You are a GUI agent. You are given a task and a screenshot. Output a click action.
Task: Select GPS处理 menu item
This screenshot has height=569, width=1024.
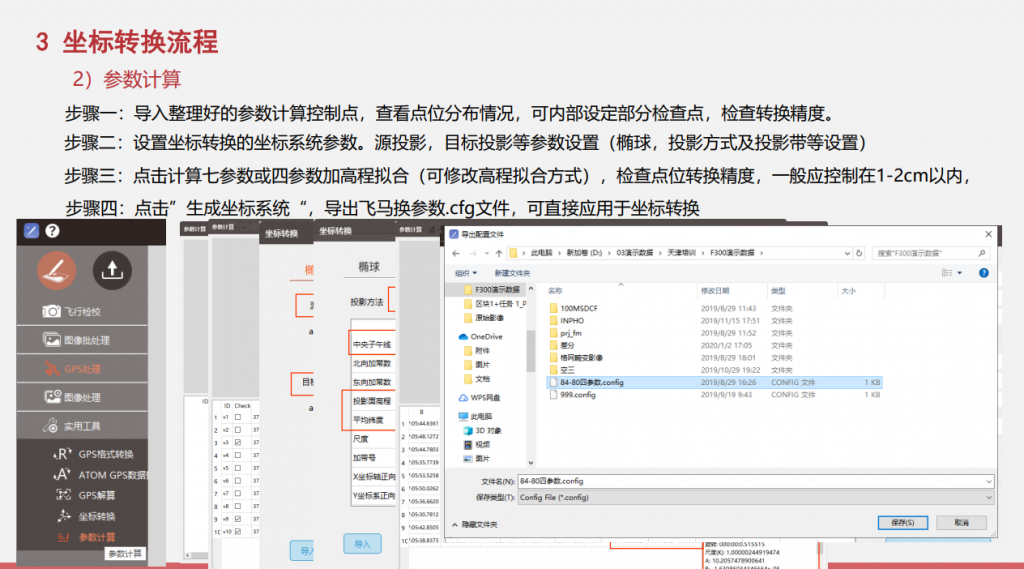pyautogui.click(x=82, y=369)
